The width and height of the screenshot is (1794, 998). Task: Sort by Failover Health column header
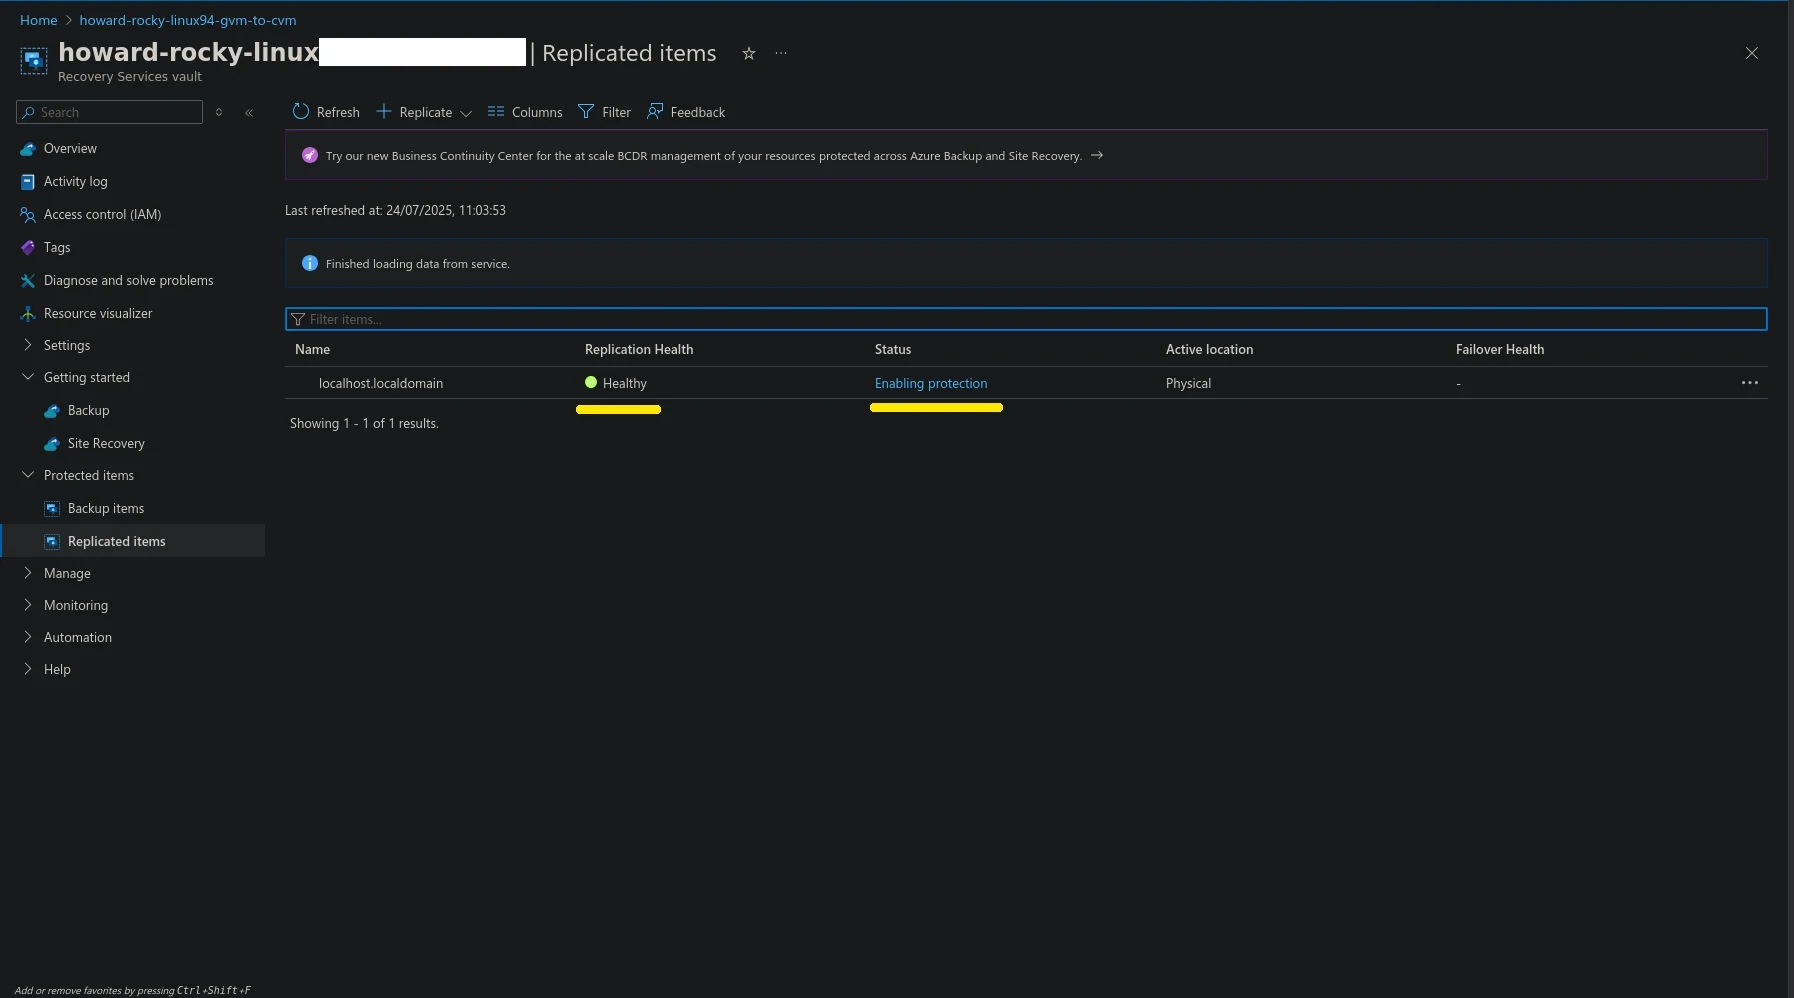pyautogui.click(x=1500, y=349)
